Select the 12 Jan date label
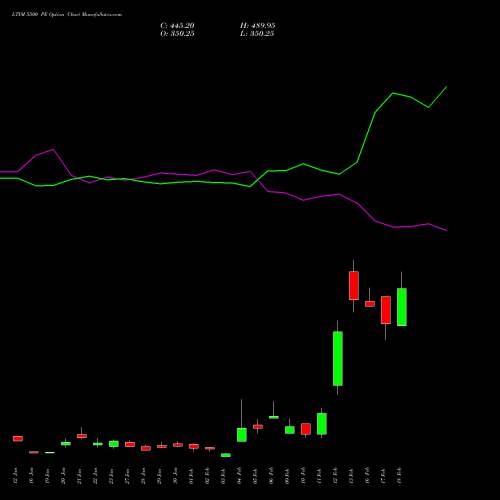The width and height of the screenshot is (500, 500). click(x=15, y=476)
